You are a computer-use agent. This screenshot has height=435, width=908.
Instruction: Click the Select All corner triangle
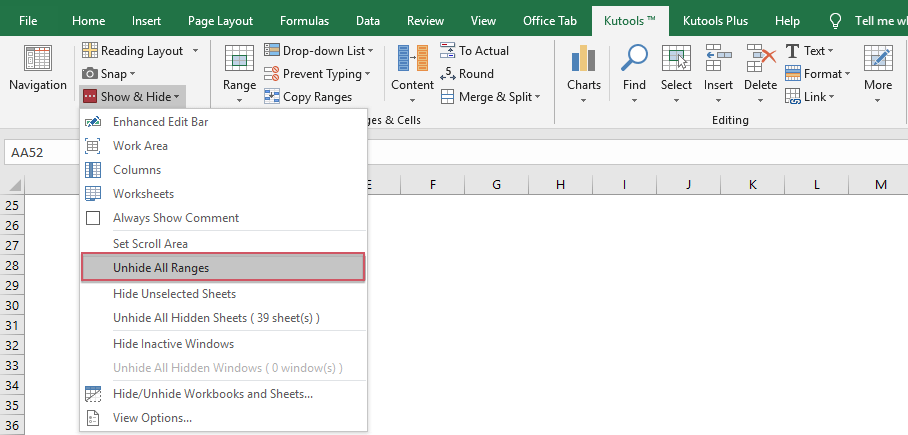(x=15, y=185)
